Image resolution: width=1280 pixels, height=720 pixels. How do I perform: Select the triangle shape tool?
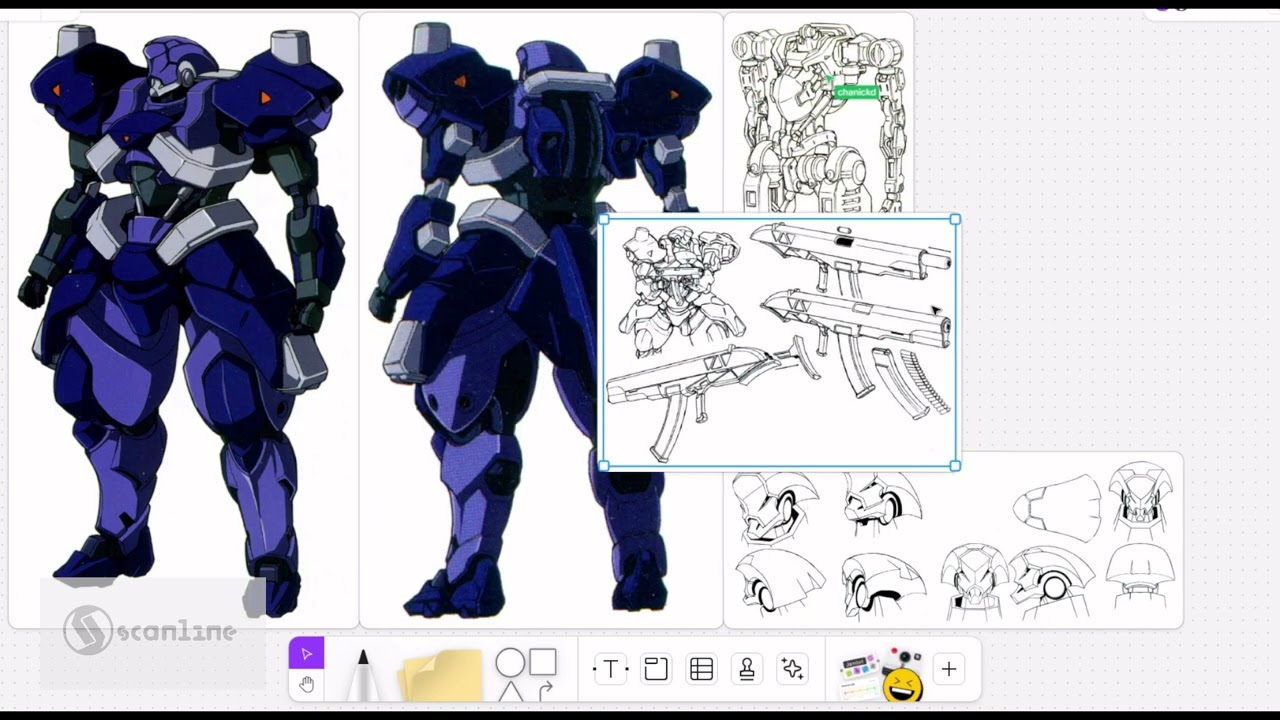(511, 691)
